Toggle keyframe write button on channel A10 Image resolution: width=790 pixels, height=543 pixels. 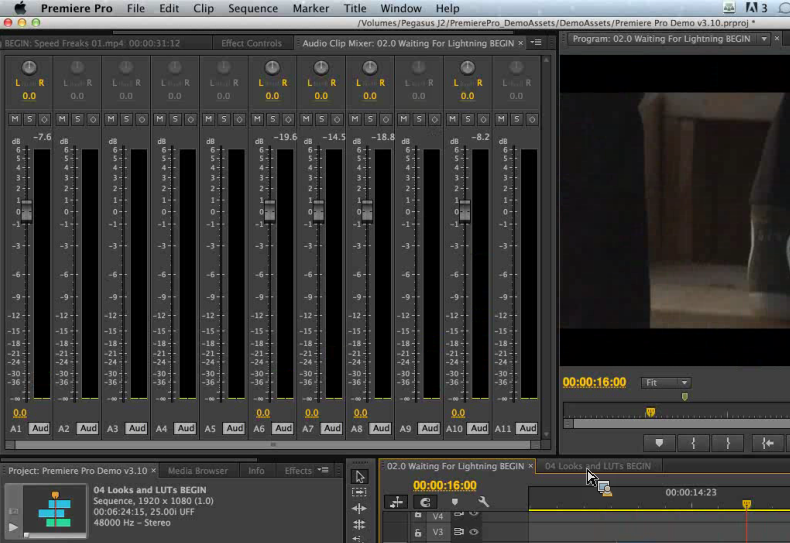[483, 119]
